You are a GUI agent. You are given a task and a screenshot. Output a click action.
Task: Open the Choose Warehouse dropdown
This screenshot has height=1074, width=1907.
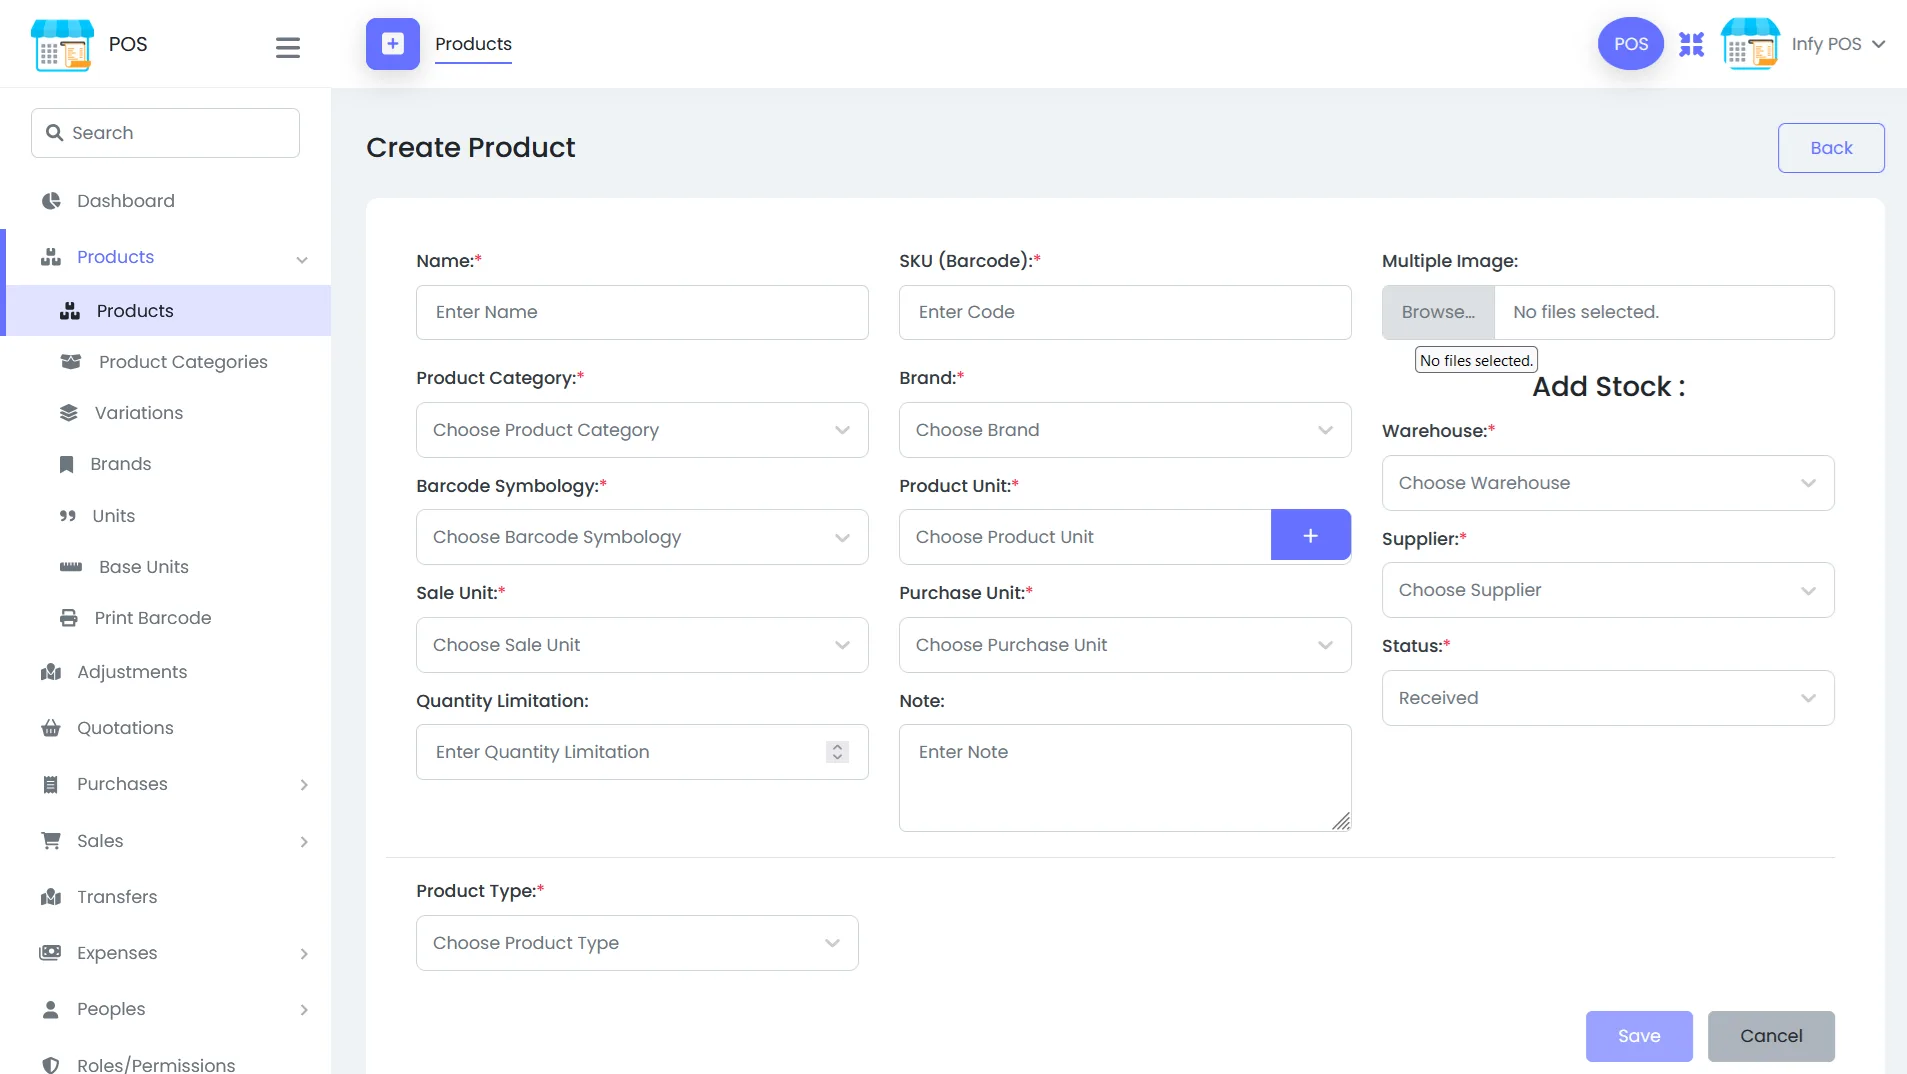point(1607,483)
